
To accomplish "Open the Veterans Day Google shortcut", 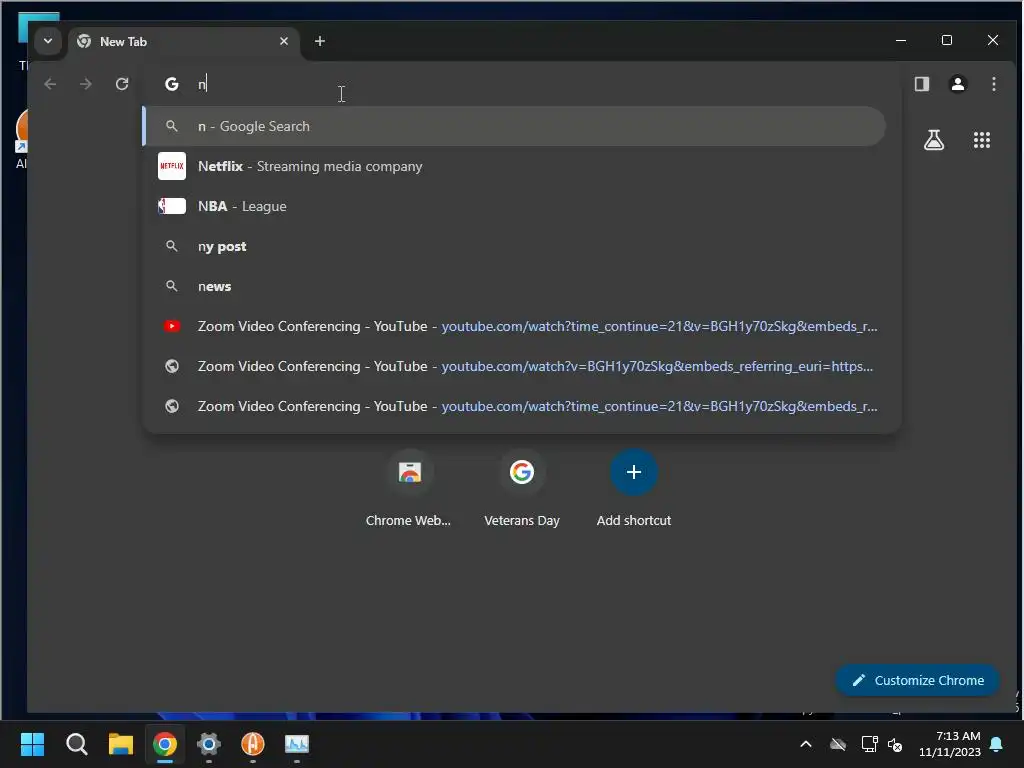I will tap(522, 488).
